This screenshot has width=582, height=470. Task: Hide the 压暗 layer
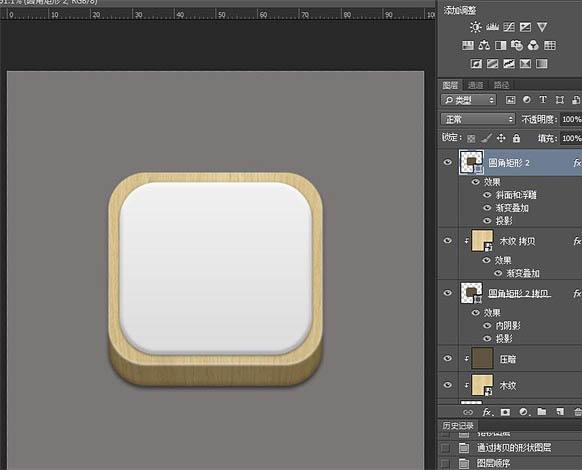(x=448, y=358)
